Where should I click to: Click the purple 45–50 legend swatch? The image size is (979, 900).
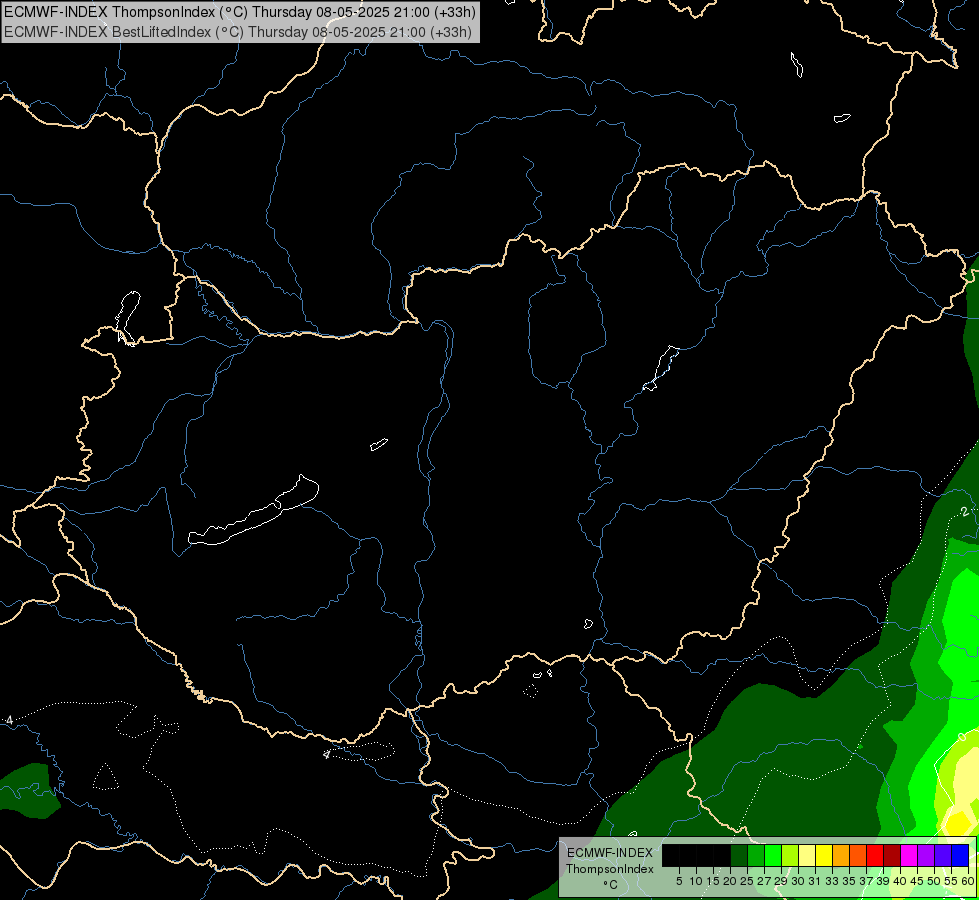(x=925, y=856)
